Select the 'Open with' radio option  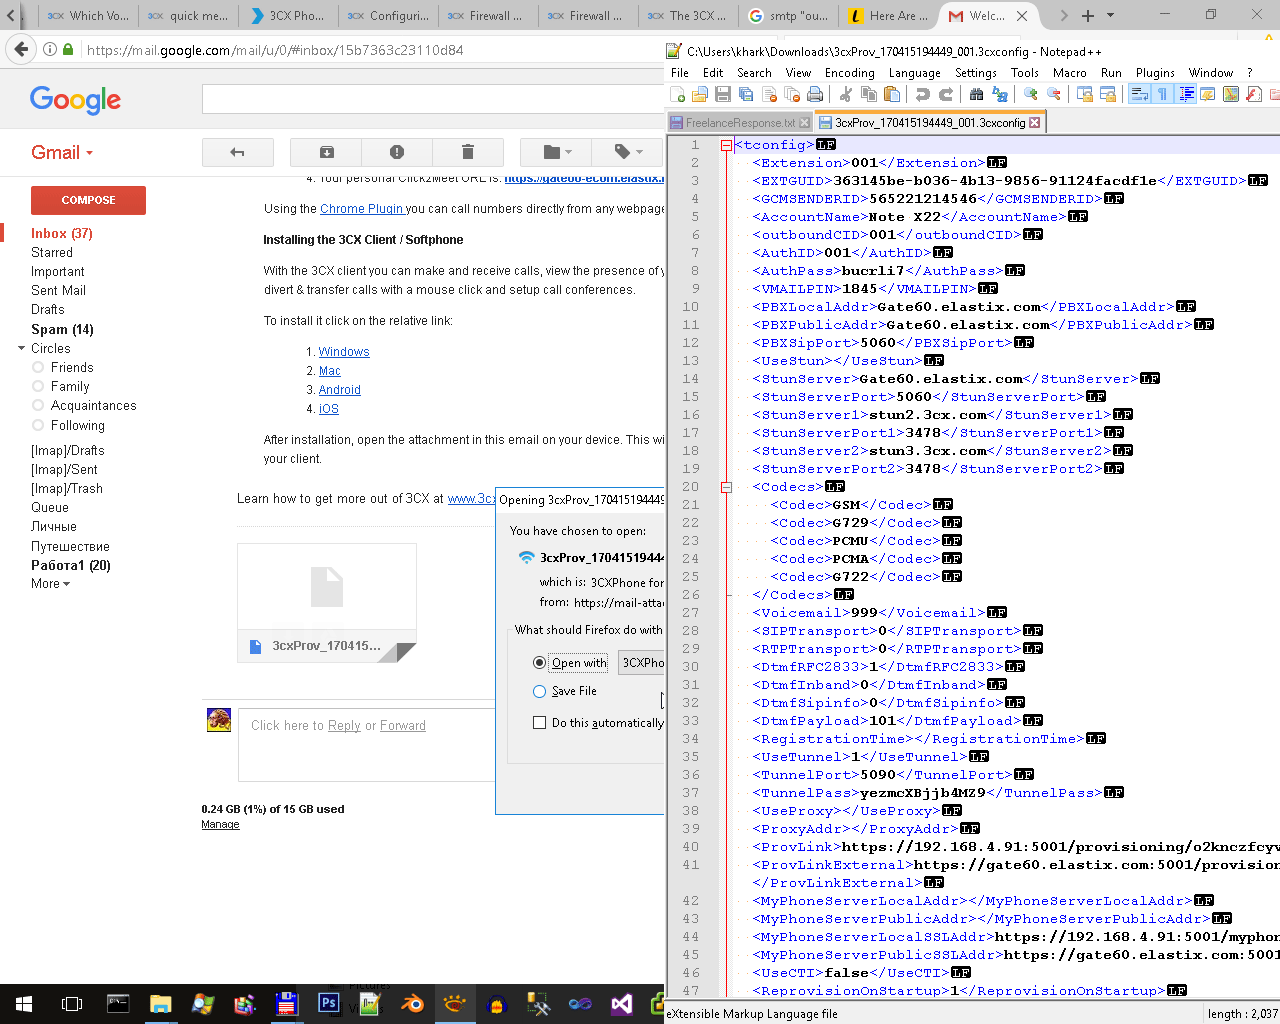click(x=540, y=663)
